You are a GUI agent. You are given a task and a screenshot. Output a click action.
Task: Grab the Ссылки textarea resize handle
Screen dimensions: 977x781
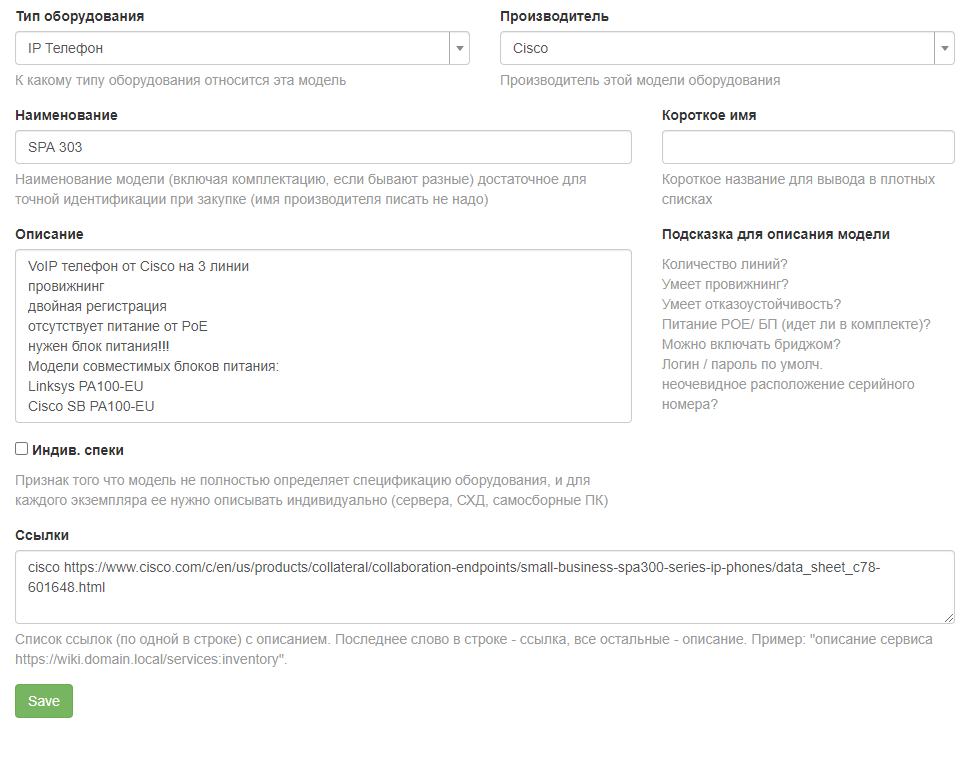948,618
